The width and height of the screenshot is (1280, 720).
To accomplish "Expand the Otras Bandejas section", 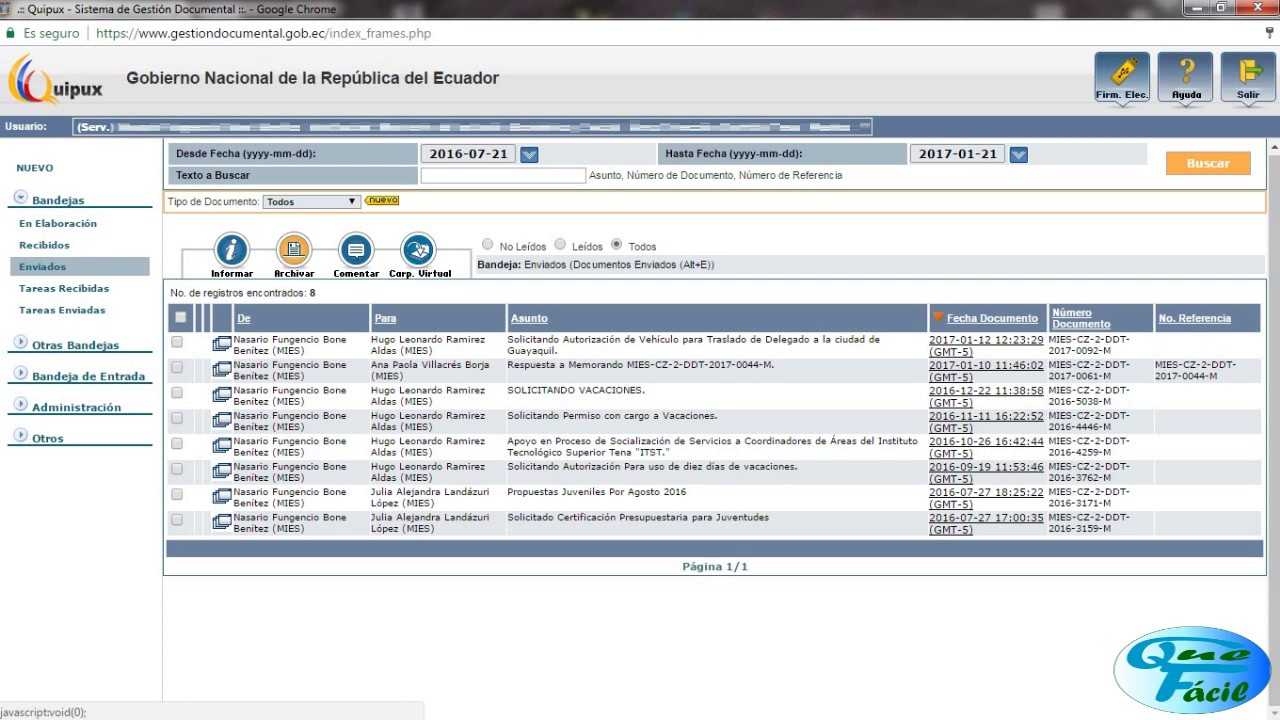I will click(21, 343).
